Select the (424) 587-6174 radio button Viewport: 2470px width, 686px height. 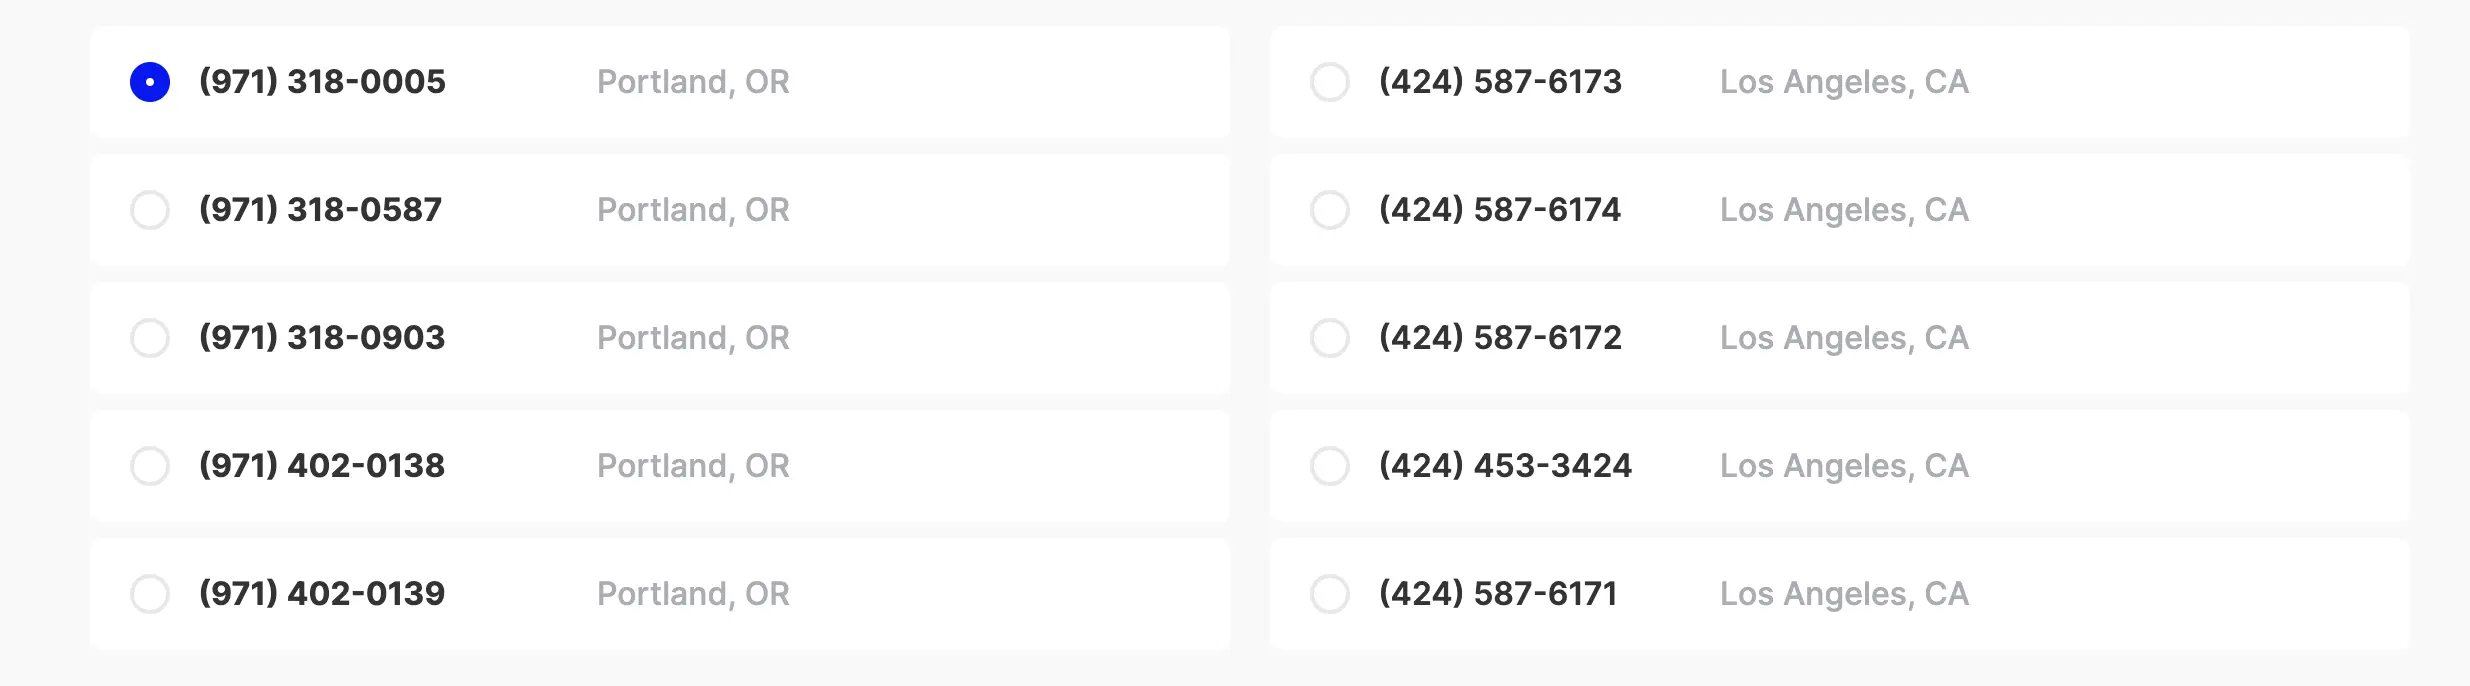pyautogui.click(x=1330, y=210)
